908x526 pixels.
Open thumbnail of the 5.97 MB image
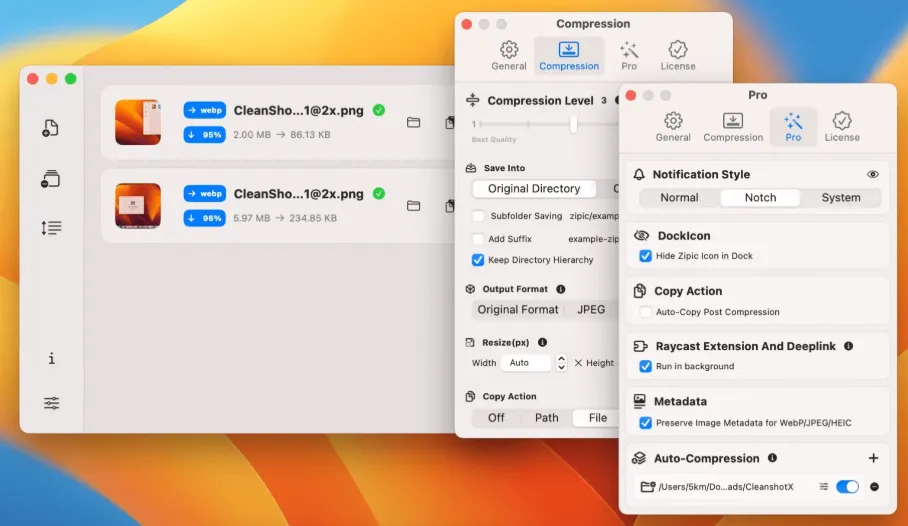[138, 206]
